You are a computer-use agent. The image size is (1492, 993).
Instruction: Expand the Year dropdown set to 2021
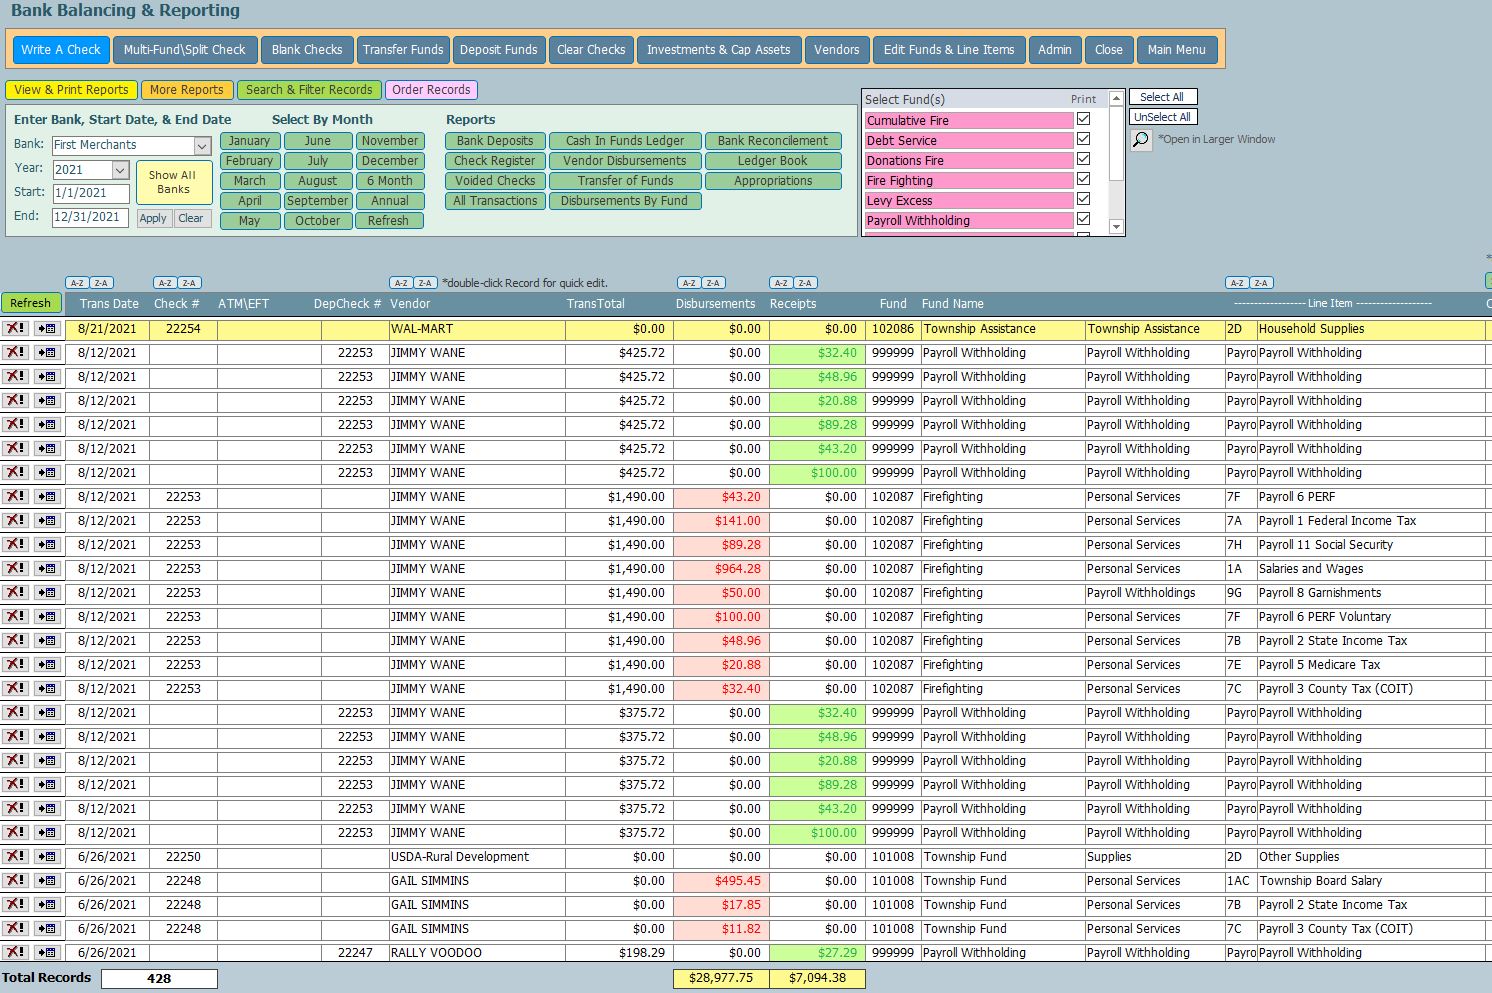120,170
